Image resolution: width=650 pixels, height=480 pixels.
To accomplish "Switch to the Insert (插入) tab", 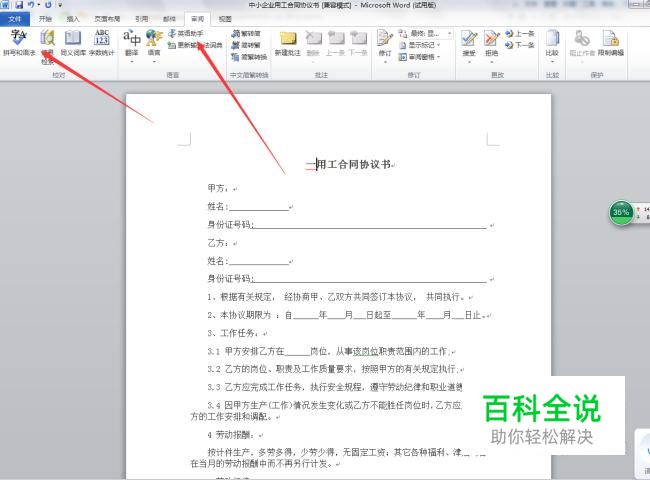I will point(73,19).
